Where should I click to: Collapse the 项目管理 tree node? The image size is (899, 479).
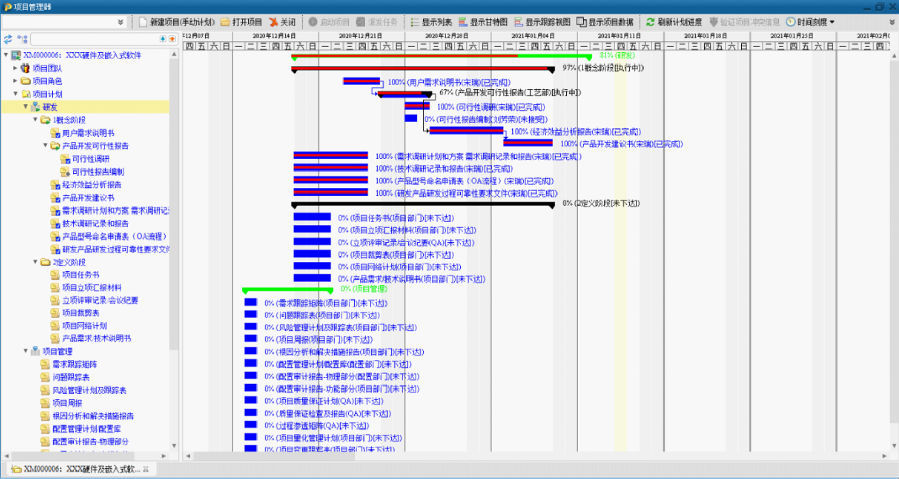tap(25, 351)
